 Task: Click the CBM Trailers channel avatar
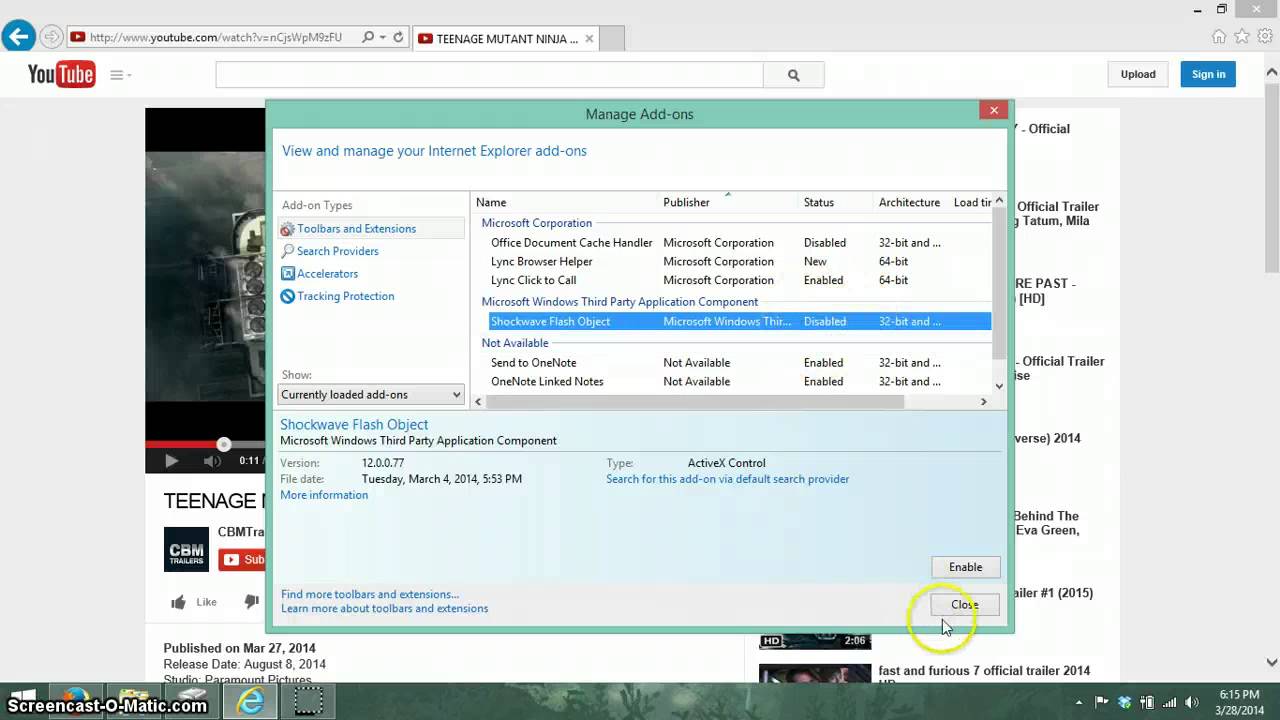point(186,549)
